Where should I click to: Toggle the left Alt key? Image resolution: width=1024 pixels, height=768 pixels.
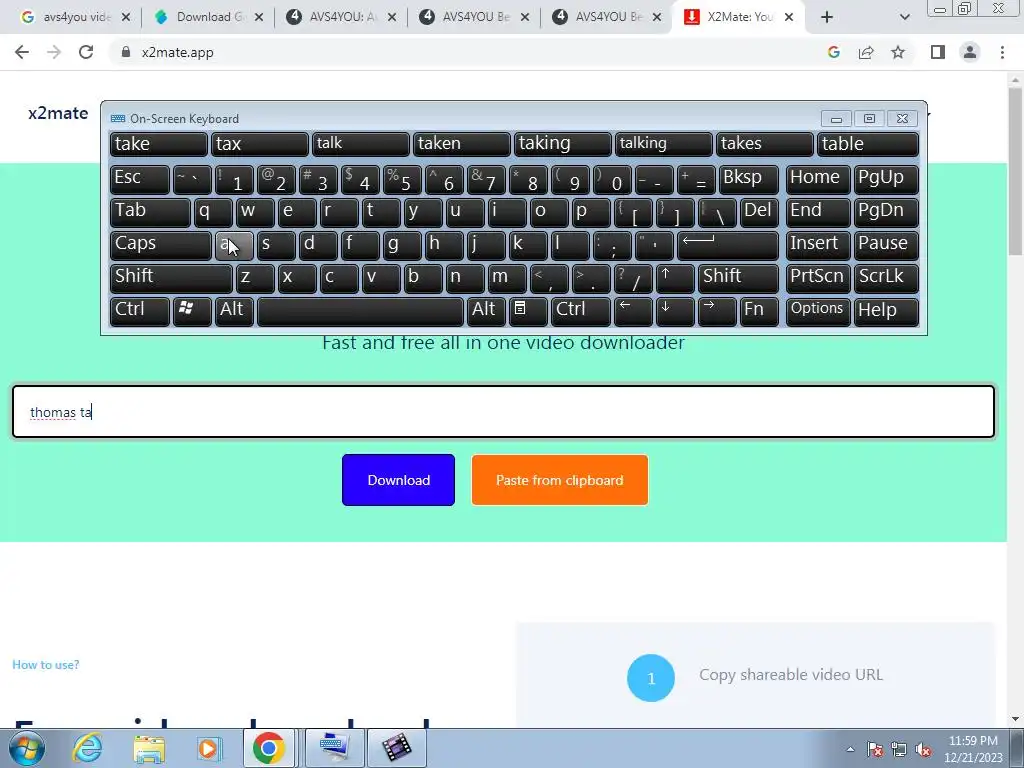tap(234, 311)
